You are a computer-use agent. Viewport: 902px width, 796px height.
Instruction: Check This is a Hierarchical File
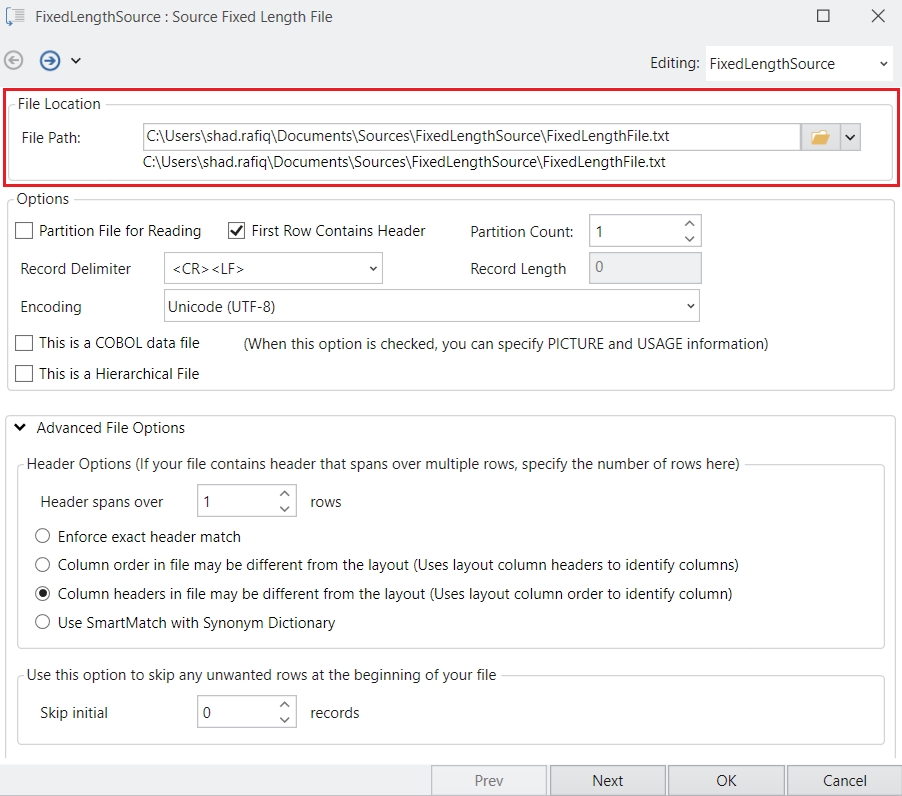[x=25, y=374]
